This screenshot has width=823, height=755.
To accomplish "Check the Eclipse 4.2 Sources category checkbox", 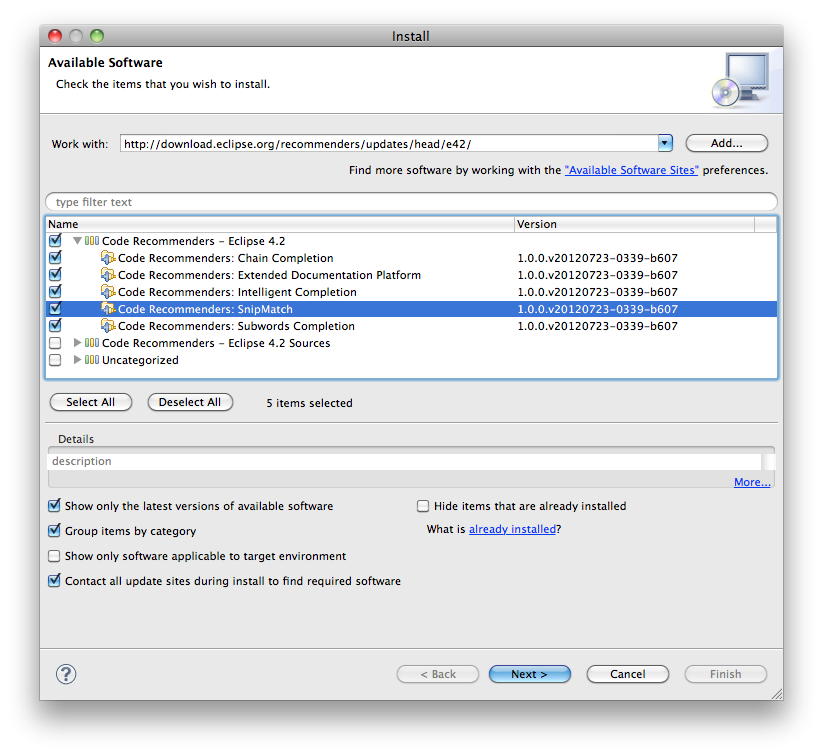I will 55,343.
